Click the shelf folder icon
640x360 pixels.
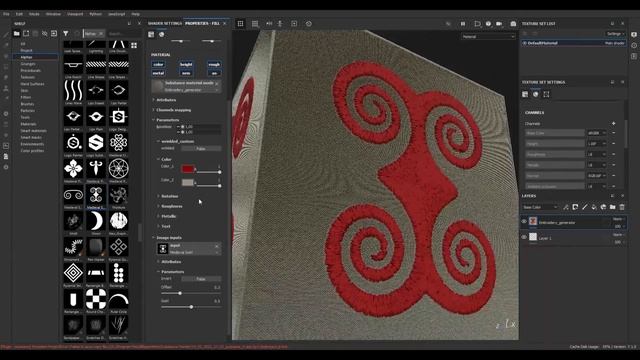click(x=17, y=33)
